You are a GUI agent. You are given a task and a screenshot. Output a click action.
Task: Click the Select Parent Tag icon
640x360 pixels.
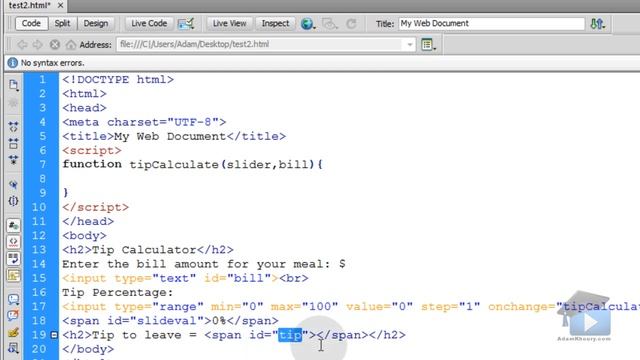13,184
